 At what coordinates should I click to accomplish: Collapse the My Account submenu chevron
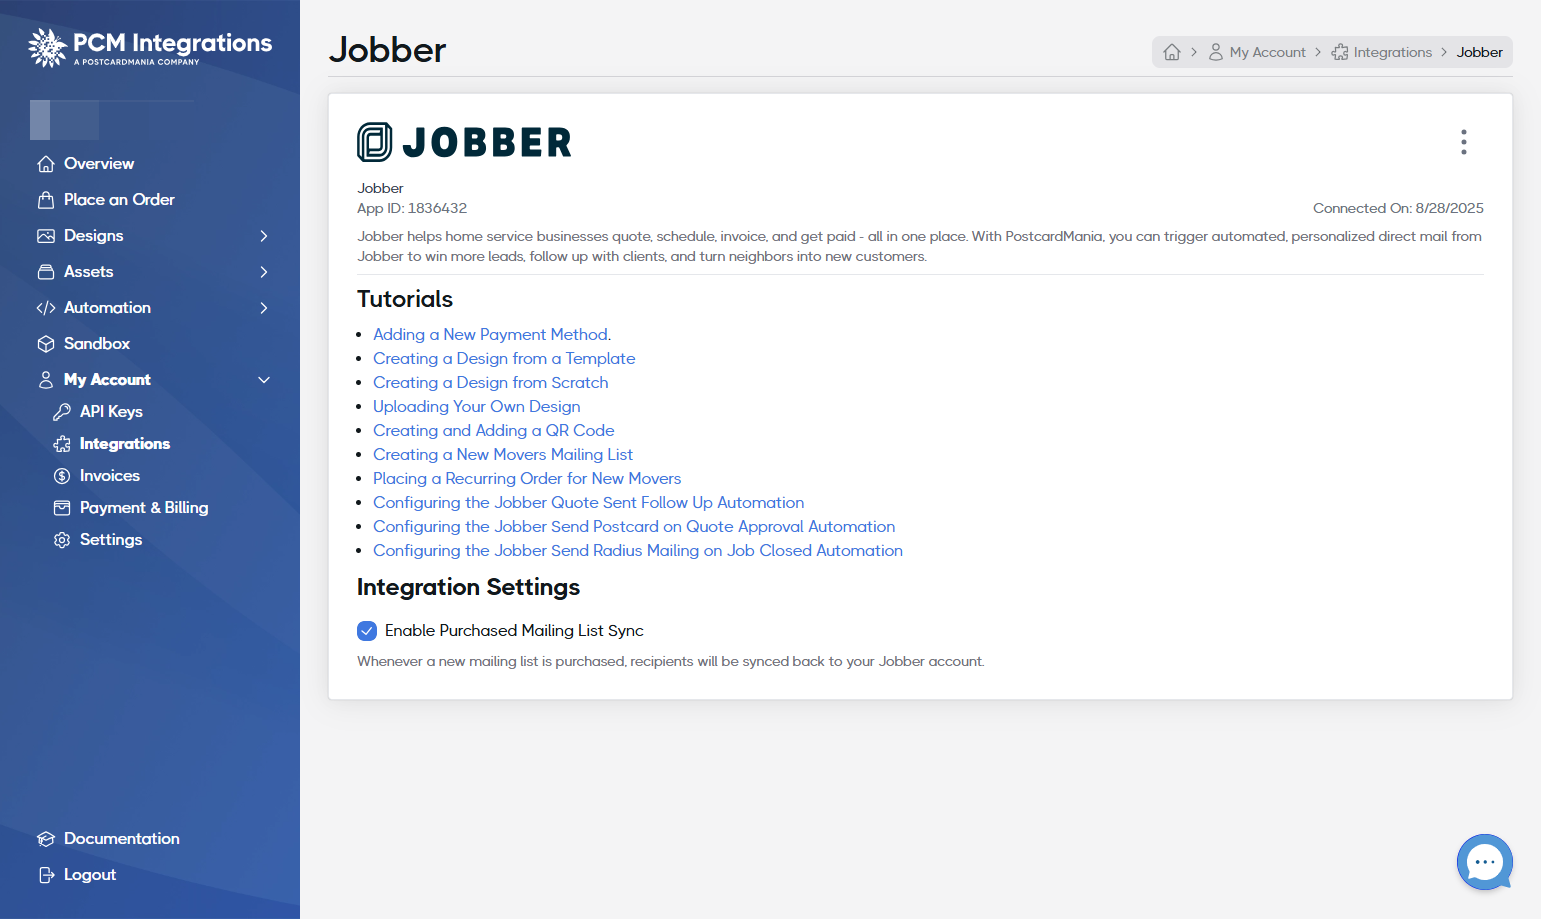click(264, 380)
